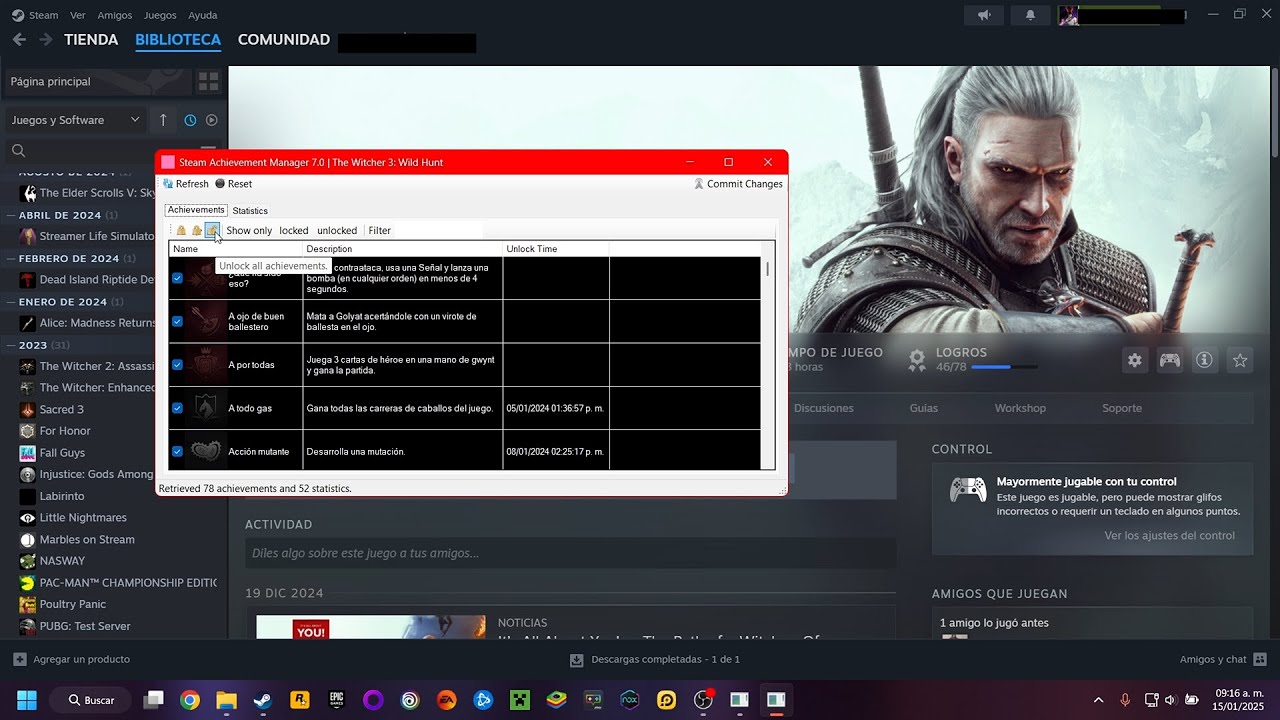Open Steam from the Windows taskbar
This screenshot has height=720, width=1280.
pyautogui.click(x=262, y=700)
